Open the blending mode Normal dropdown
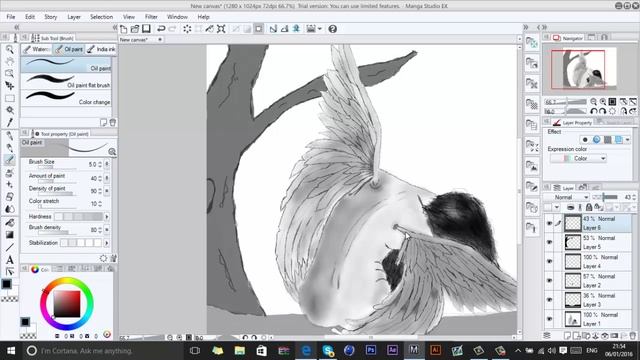 tap(566, 197)
